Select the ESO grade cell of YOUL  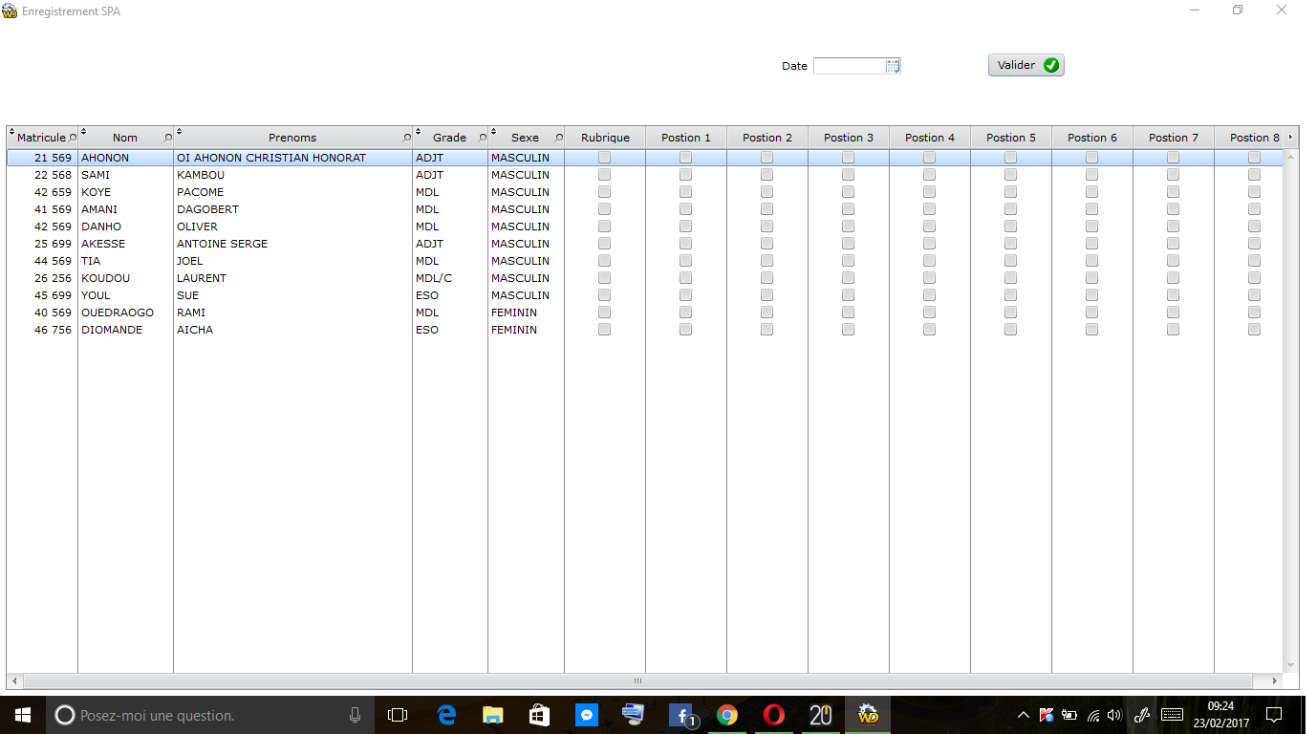coord(450,295)
